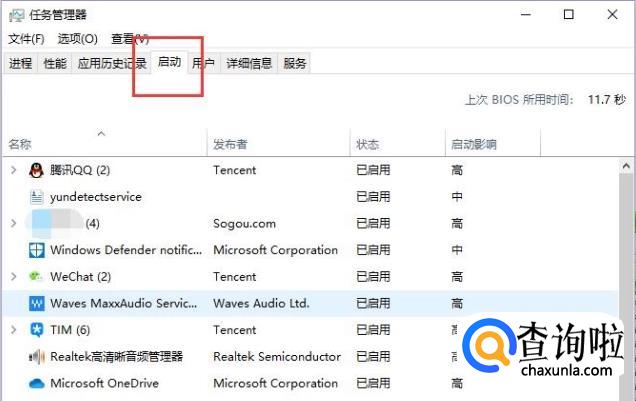Open the 选项(O) menu
This screenshot has width=636, height=401.
[x=77, y=39]
